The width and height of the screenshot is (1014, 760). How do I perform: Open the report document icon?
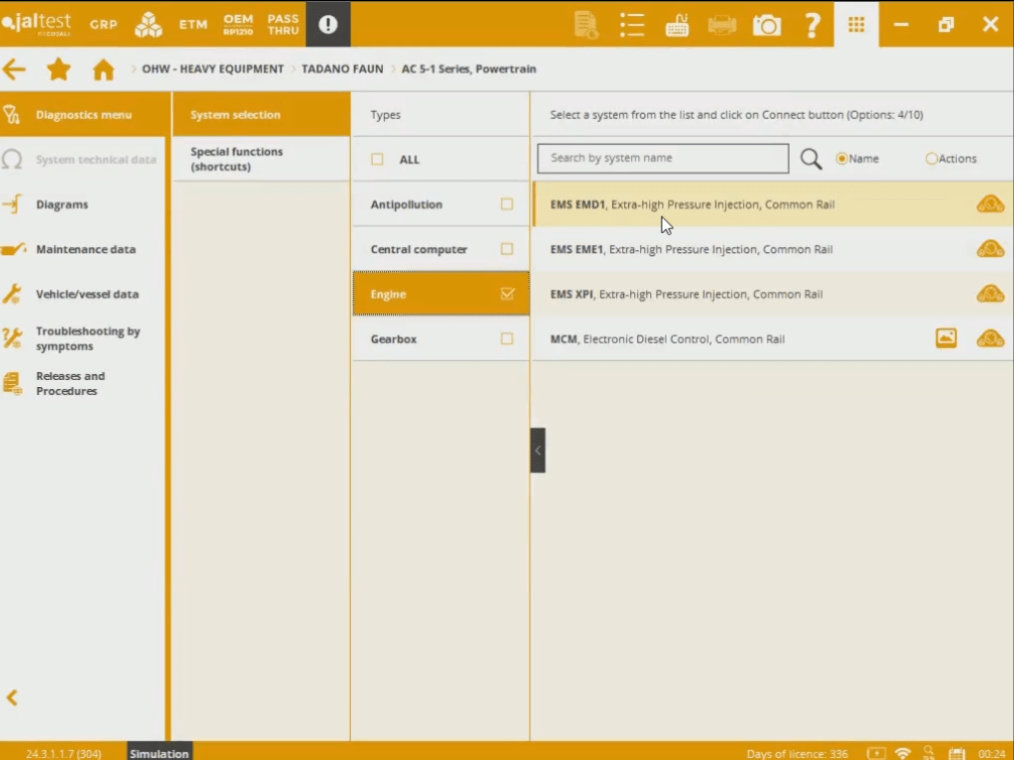(x=586, y=25)
